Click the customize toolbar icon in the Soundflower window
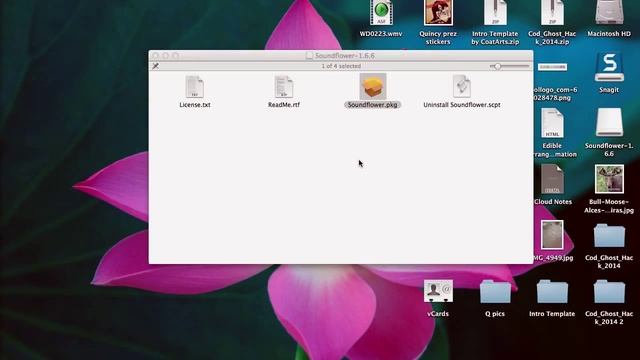Viewport: 640px width, 360px height. (x=156, y=66)
